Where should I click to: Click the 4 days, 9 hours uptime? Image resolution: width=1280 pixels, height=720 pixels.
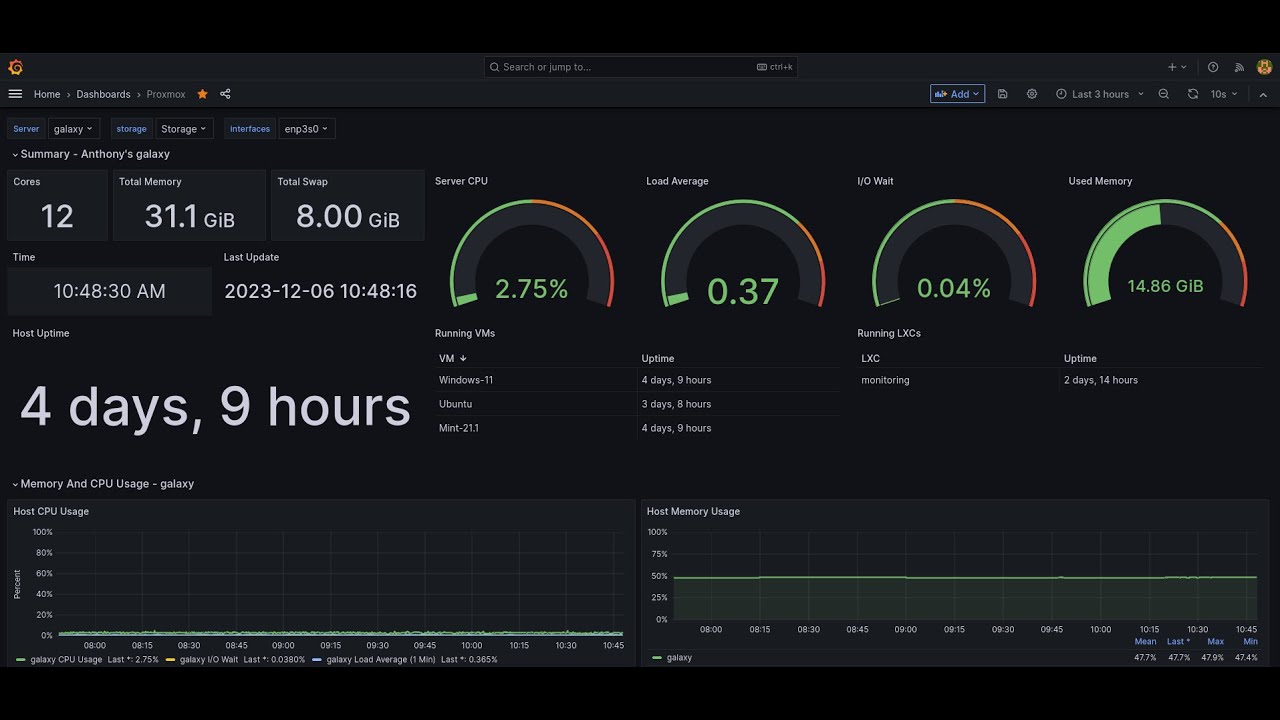pyautogui.click(x=215, y=406)
